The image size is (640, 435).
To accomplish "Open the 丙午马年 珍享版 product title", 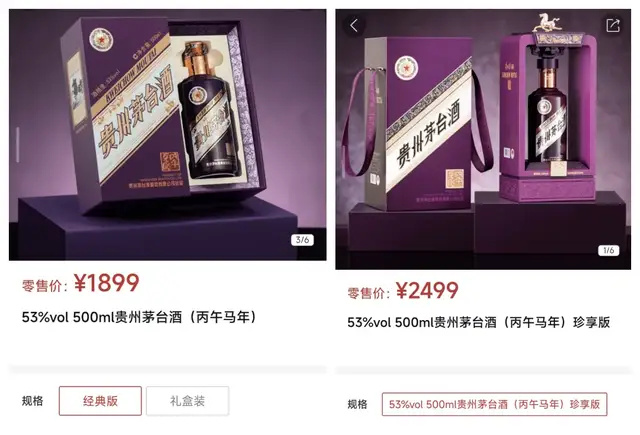I will tap(478, 322).
